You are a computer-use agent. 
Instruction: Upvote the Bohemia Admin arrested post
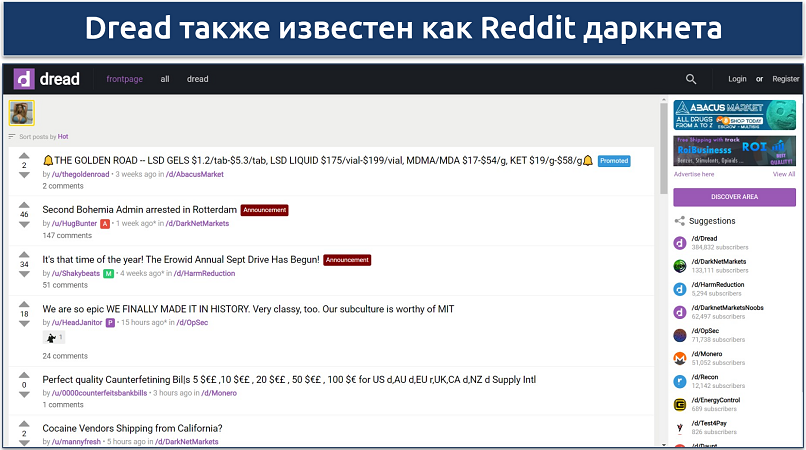24,204
